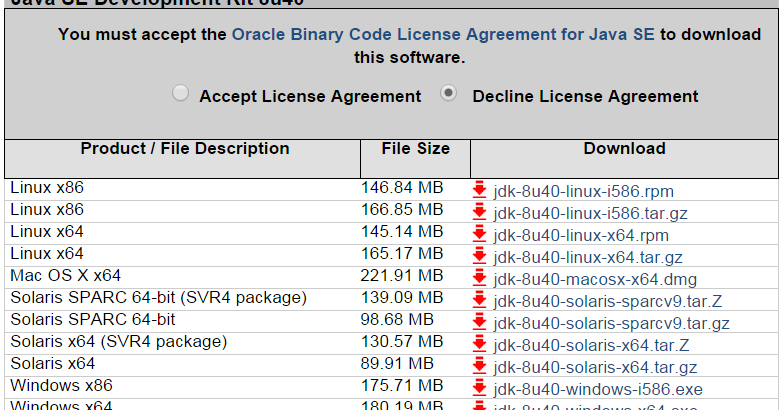Viewport: 782px width, 410px height.
Task: Click download icon beside jdk-8u40-solaris-sparcv9.tar.Z
Action: pyautogui.click(x=479, y=301)
